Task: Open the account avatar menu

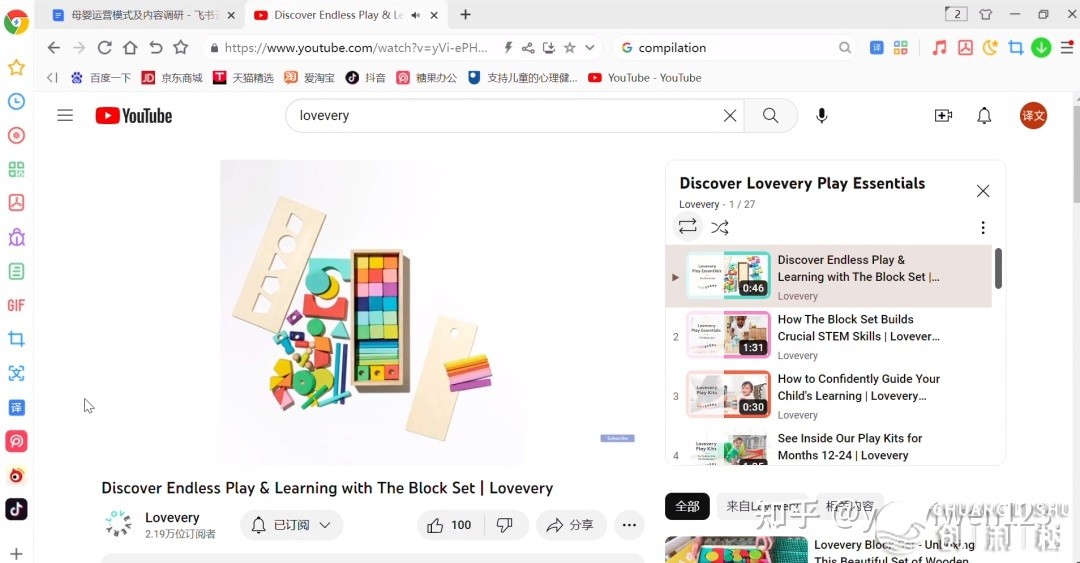Action: pyautogui.click(x=1033, y=116)
